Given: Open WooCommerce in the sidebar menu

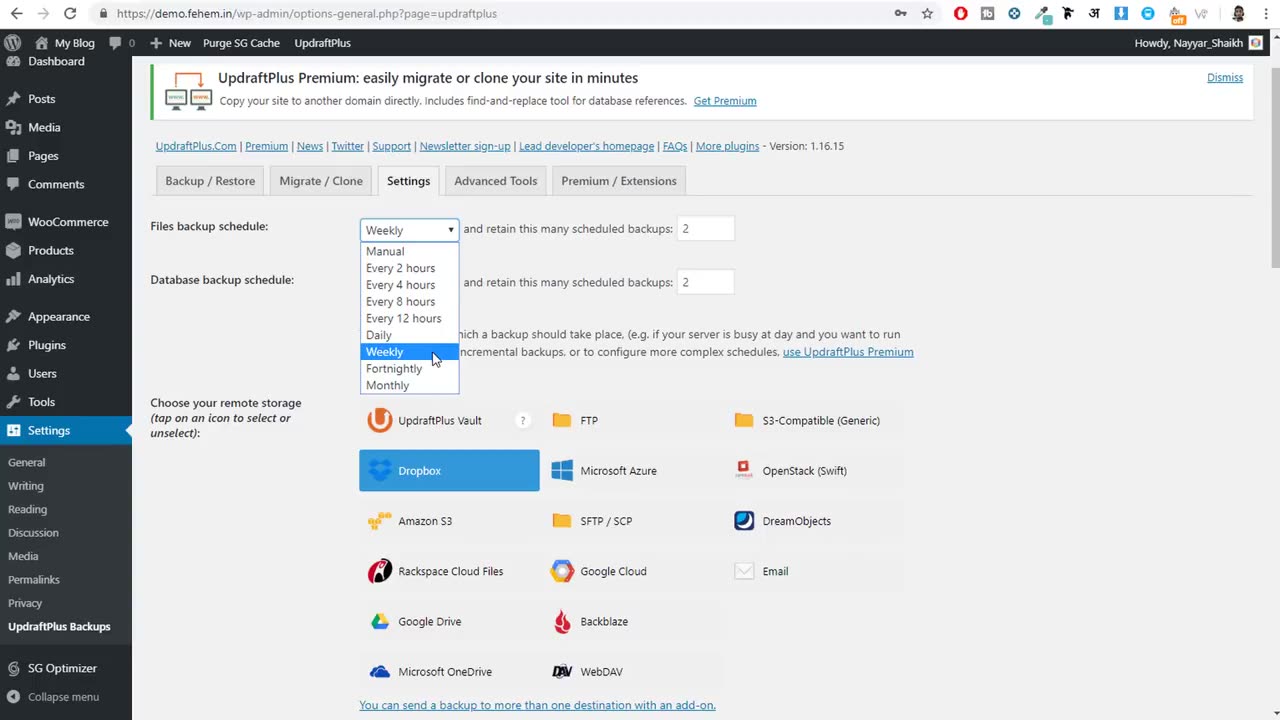Looking at the screenshot, I should coord(66,222).
